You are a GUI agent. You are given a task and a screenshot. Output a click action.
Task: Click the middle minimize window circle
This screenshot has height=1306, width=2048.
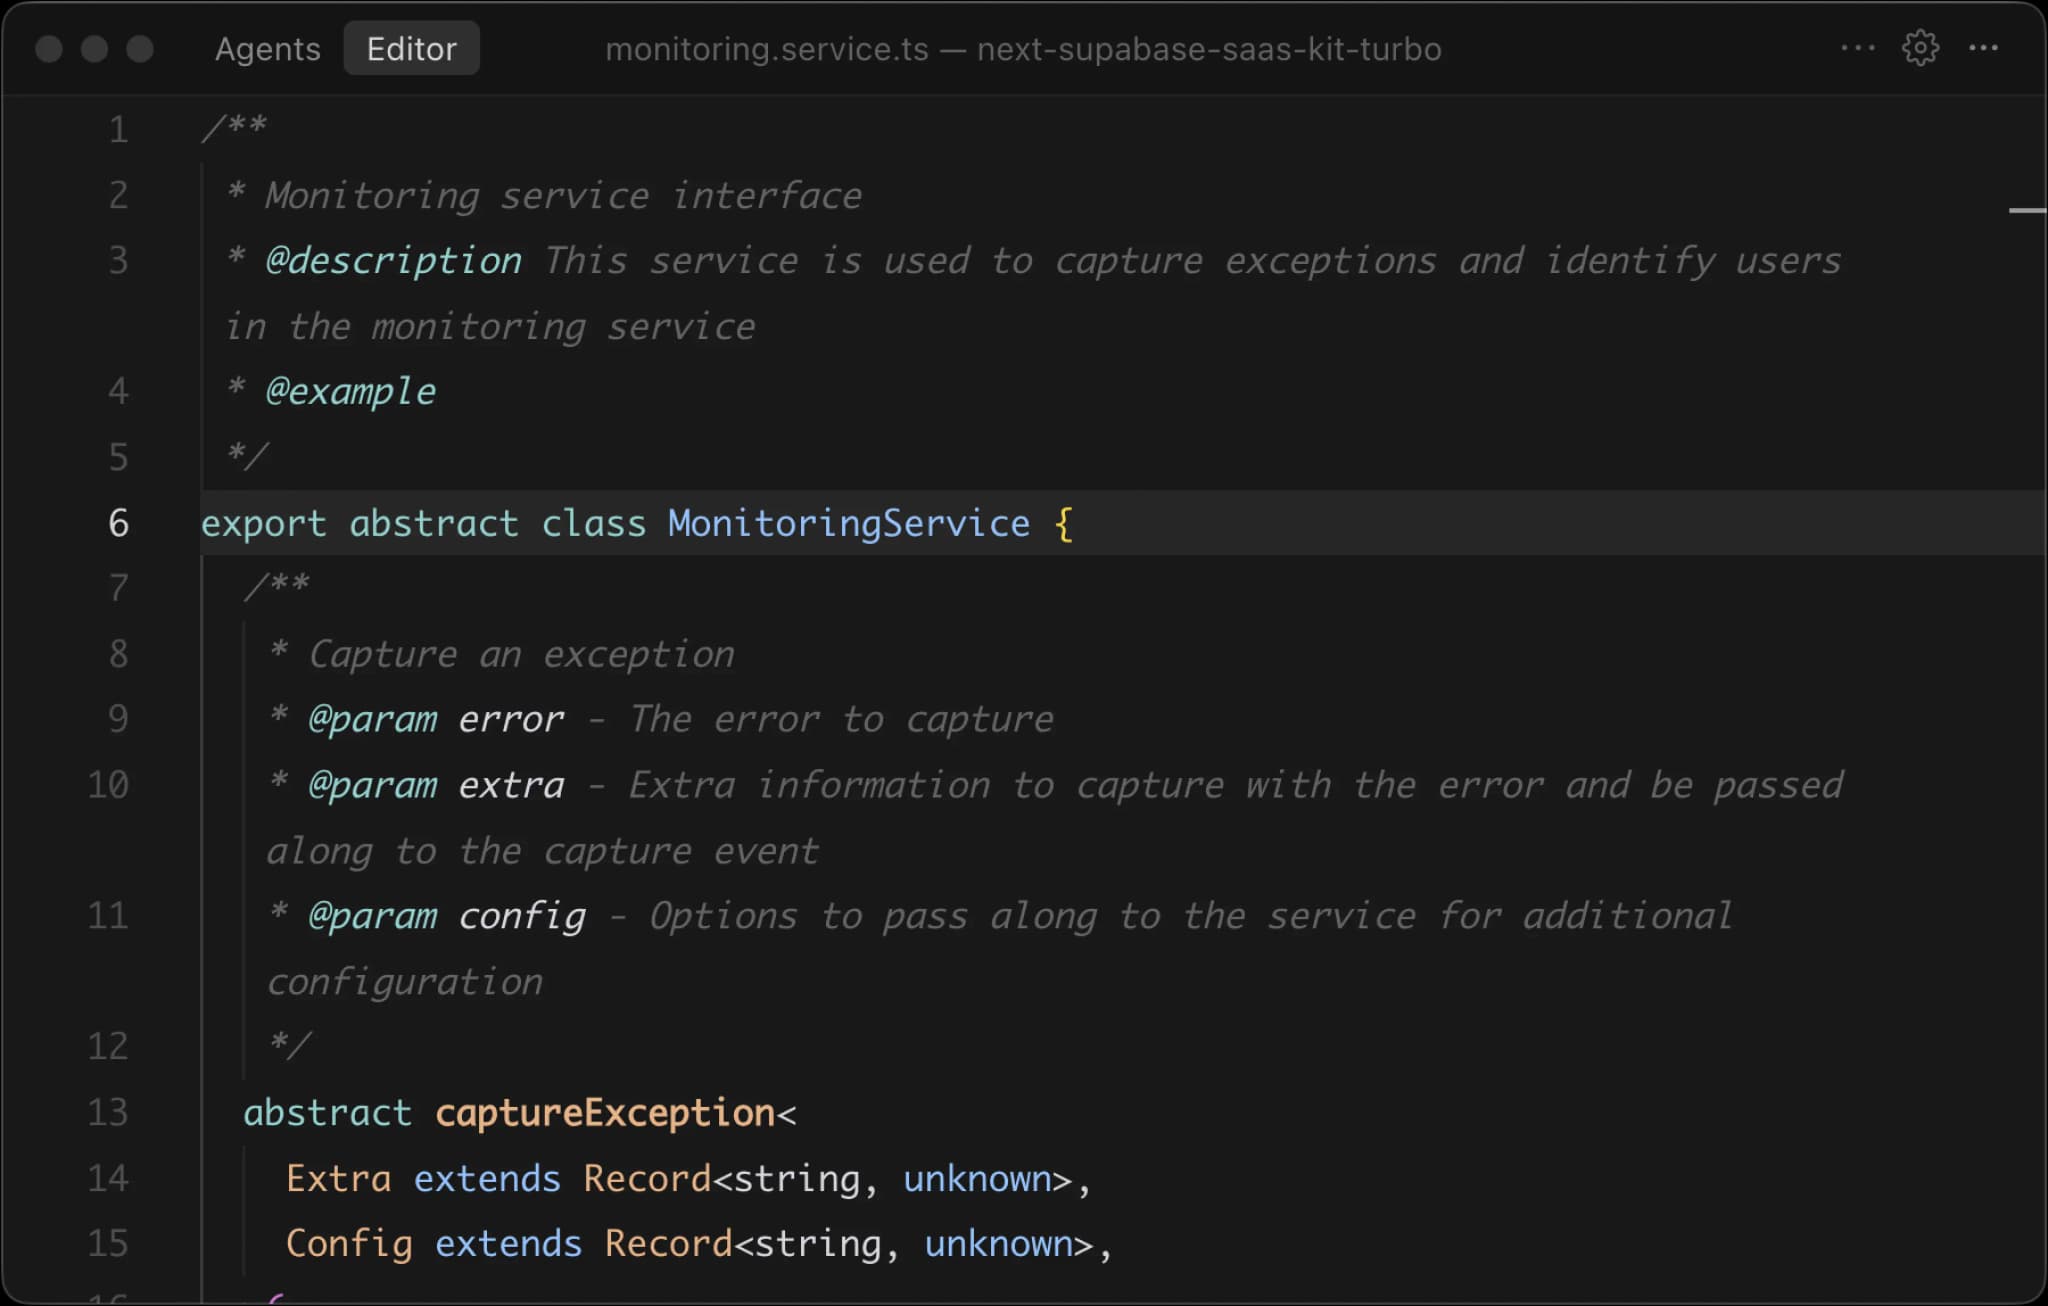point(95,49)
